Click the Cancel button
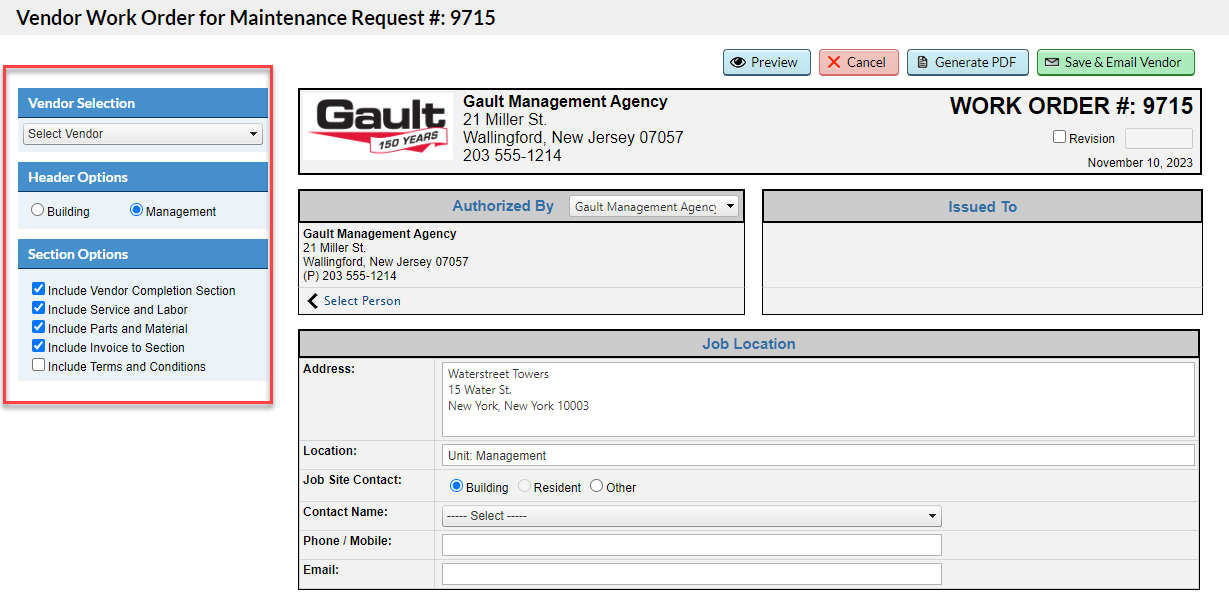 tap(858, 62)
